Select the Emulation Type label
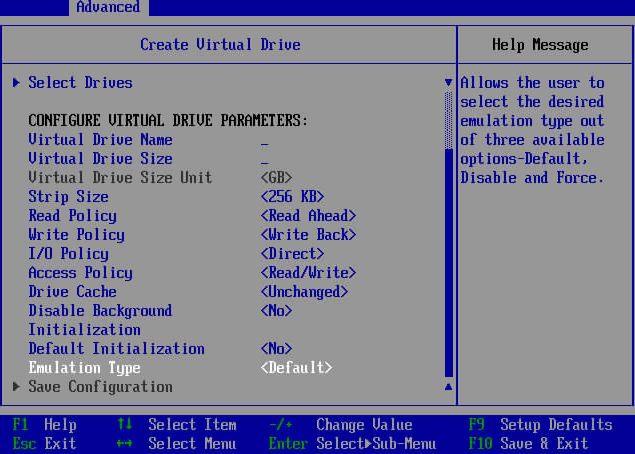Screen dimensions: 635x454 click(84, 368)
